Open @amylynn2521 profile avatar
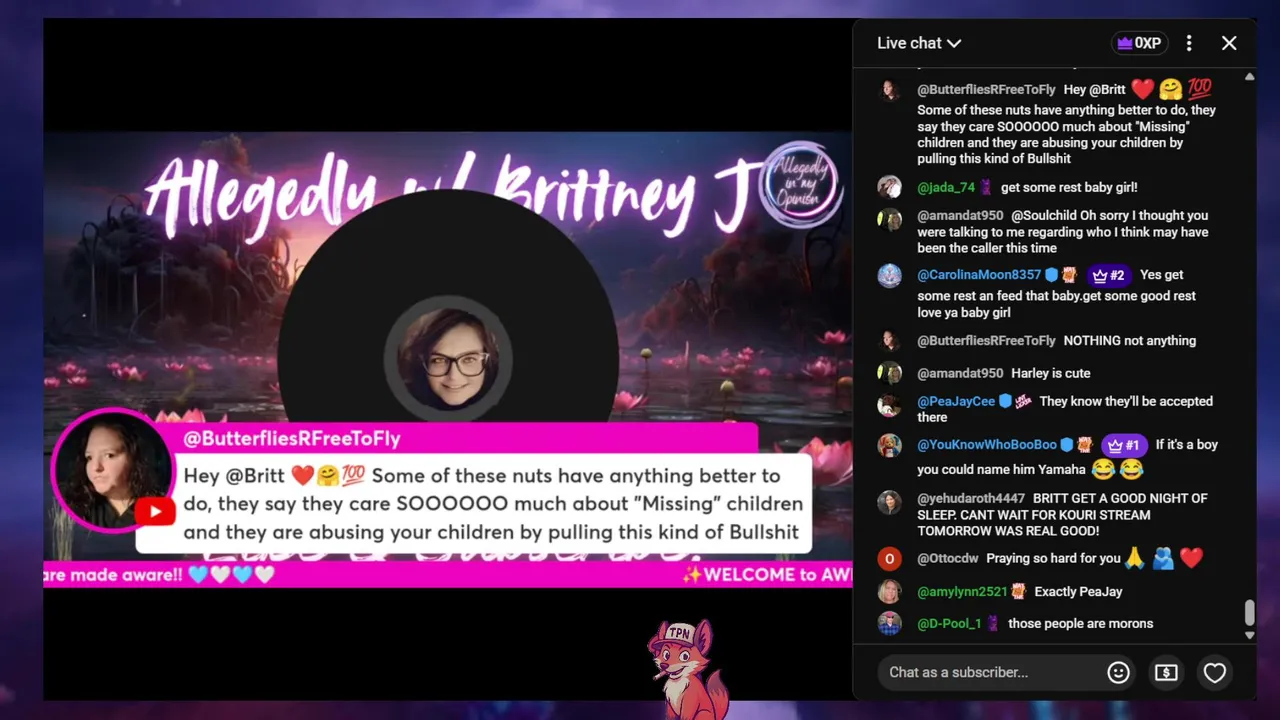Screen dimensions: 1280x720 [x=889, y=591]
